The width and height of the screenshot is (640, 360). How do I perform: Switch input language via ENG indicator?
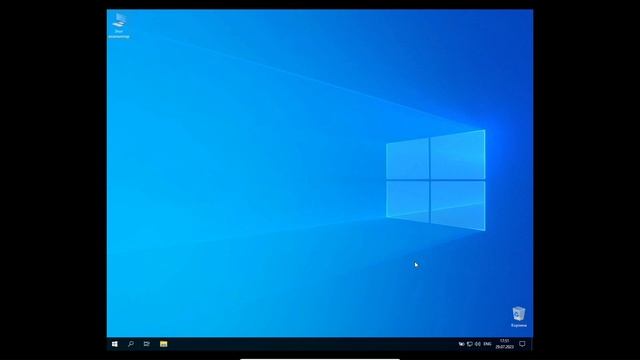[x=487, y=344]
